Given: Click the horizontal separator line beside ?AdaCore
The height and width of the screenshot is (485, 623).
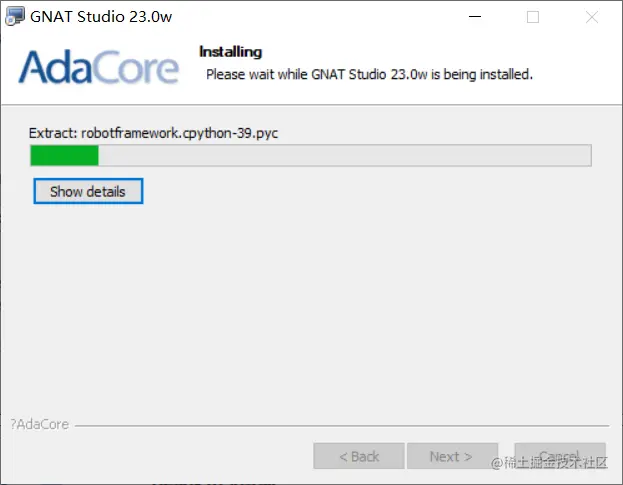Looking at the screenshot, I should point(342,426).
